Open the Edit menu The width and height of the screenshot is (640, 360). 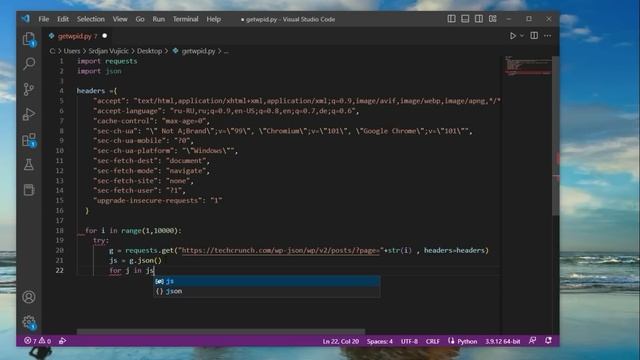pyautogui.click(x=63, y=19)
